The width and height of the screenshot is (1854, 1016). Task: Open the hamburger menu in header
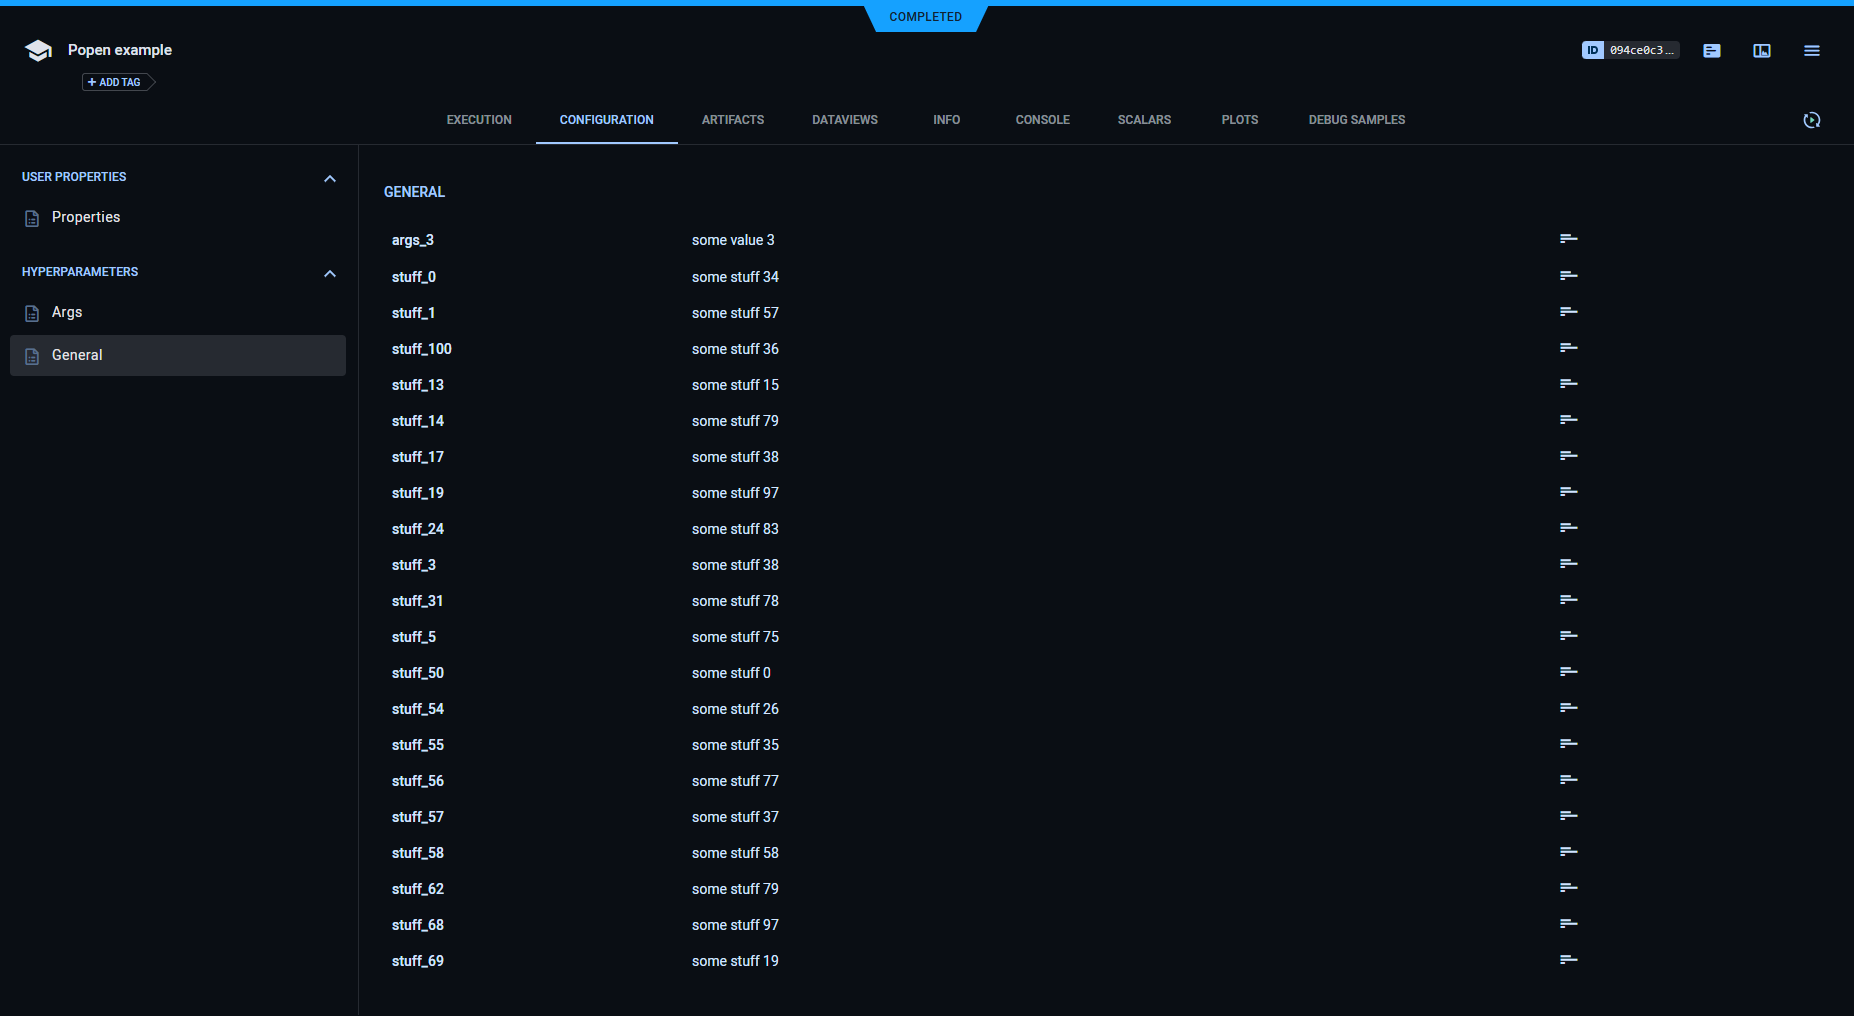click(1812, 50)
